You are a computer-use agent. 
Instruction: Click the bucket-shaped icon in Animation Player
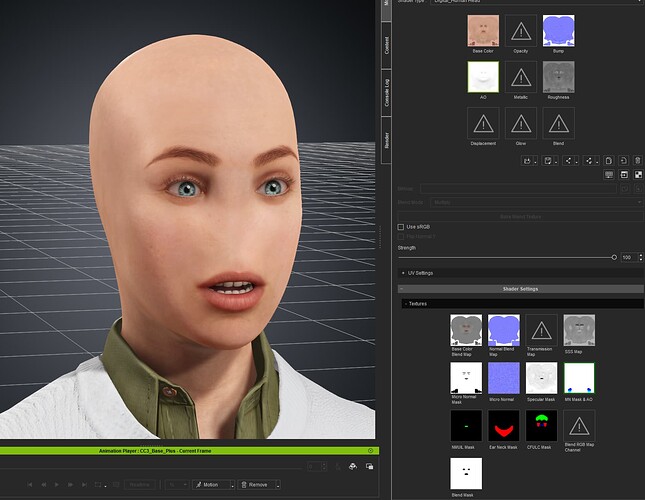tap(353, 466)
